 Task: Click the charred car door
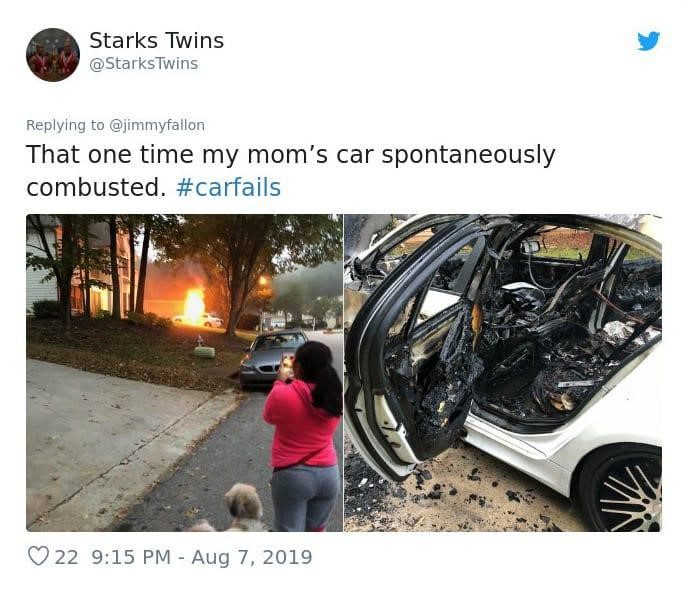[414, 346]
